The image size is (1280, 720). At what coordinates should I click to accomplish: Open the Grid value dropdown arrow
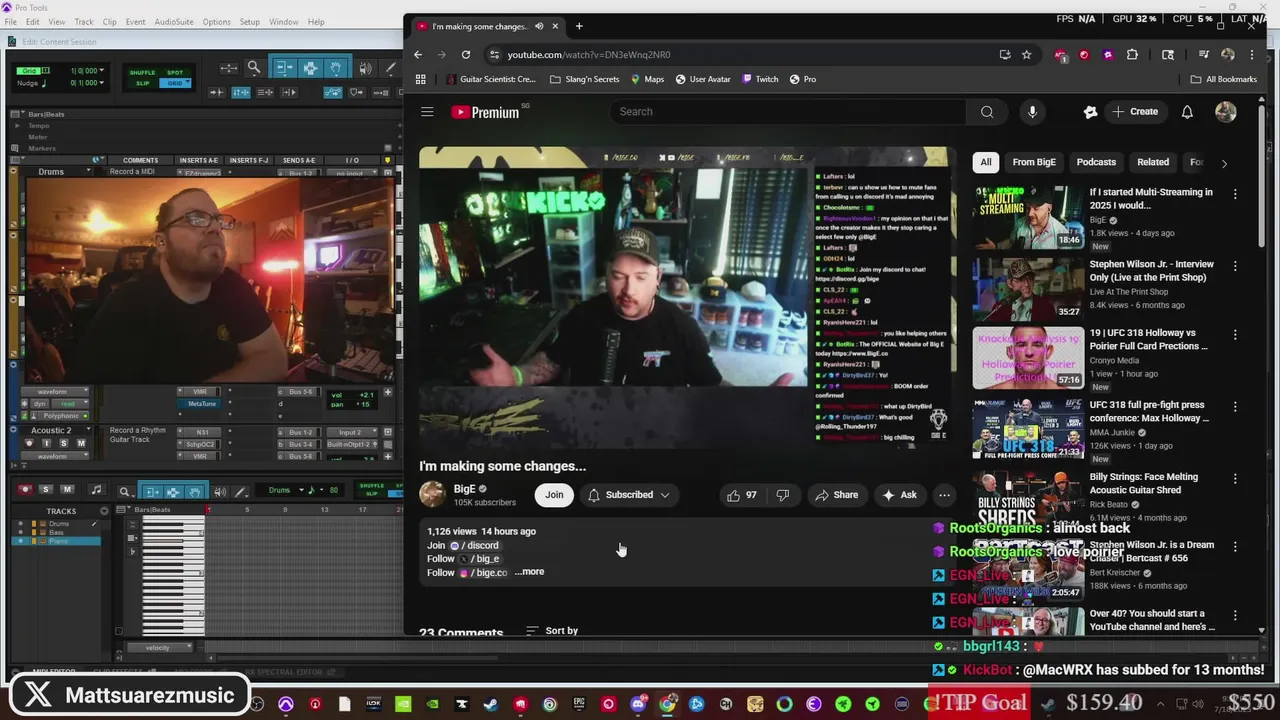coord(102,70)
